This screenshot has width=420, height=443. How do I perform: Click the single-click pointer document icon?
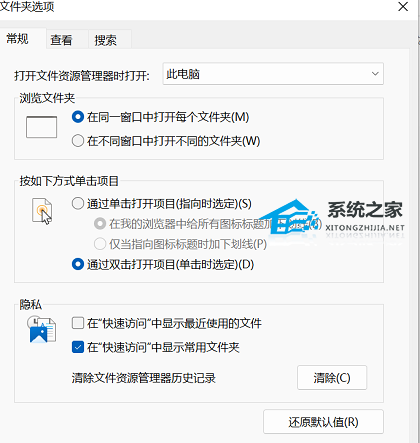(x=42, y=211)
